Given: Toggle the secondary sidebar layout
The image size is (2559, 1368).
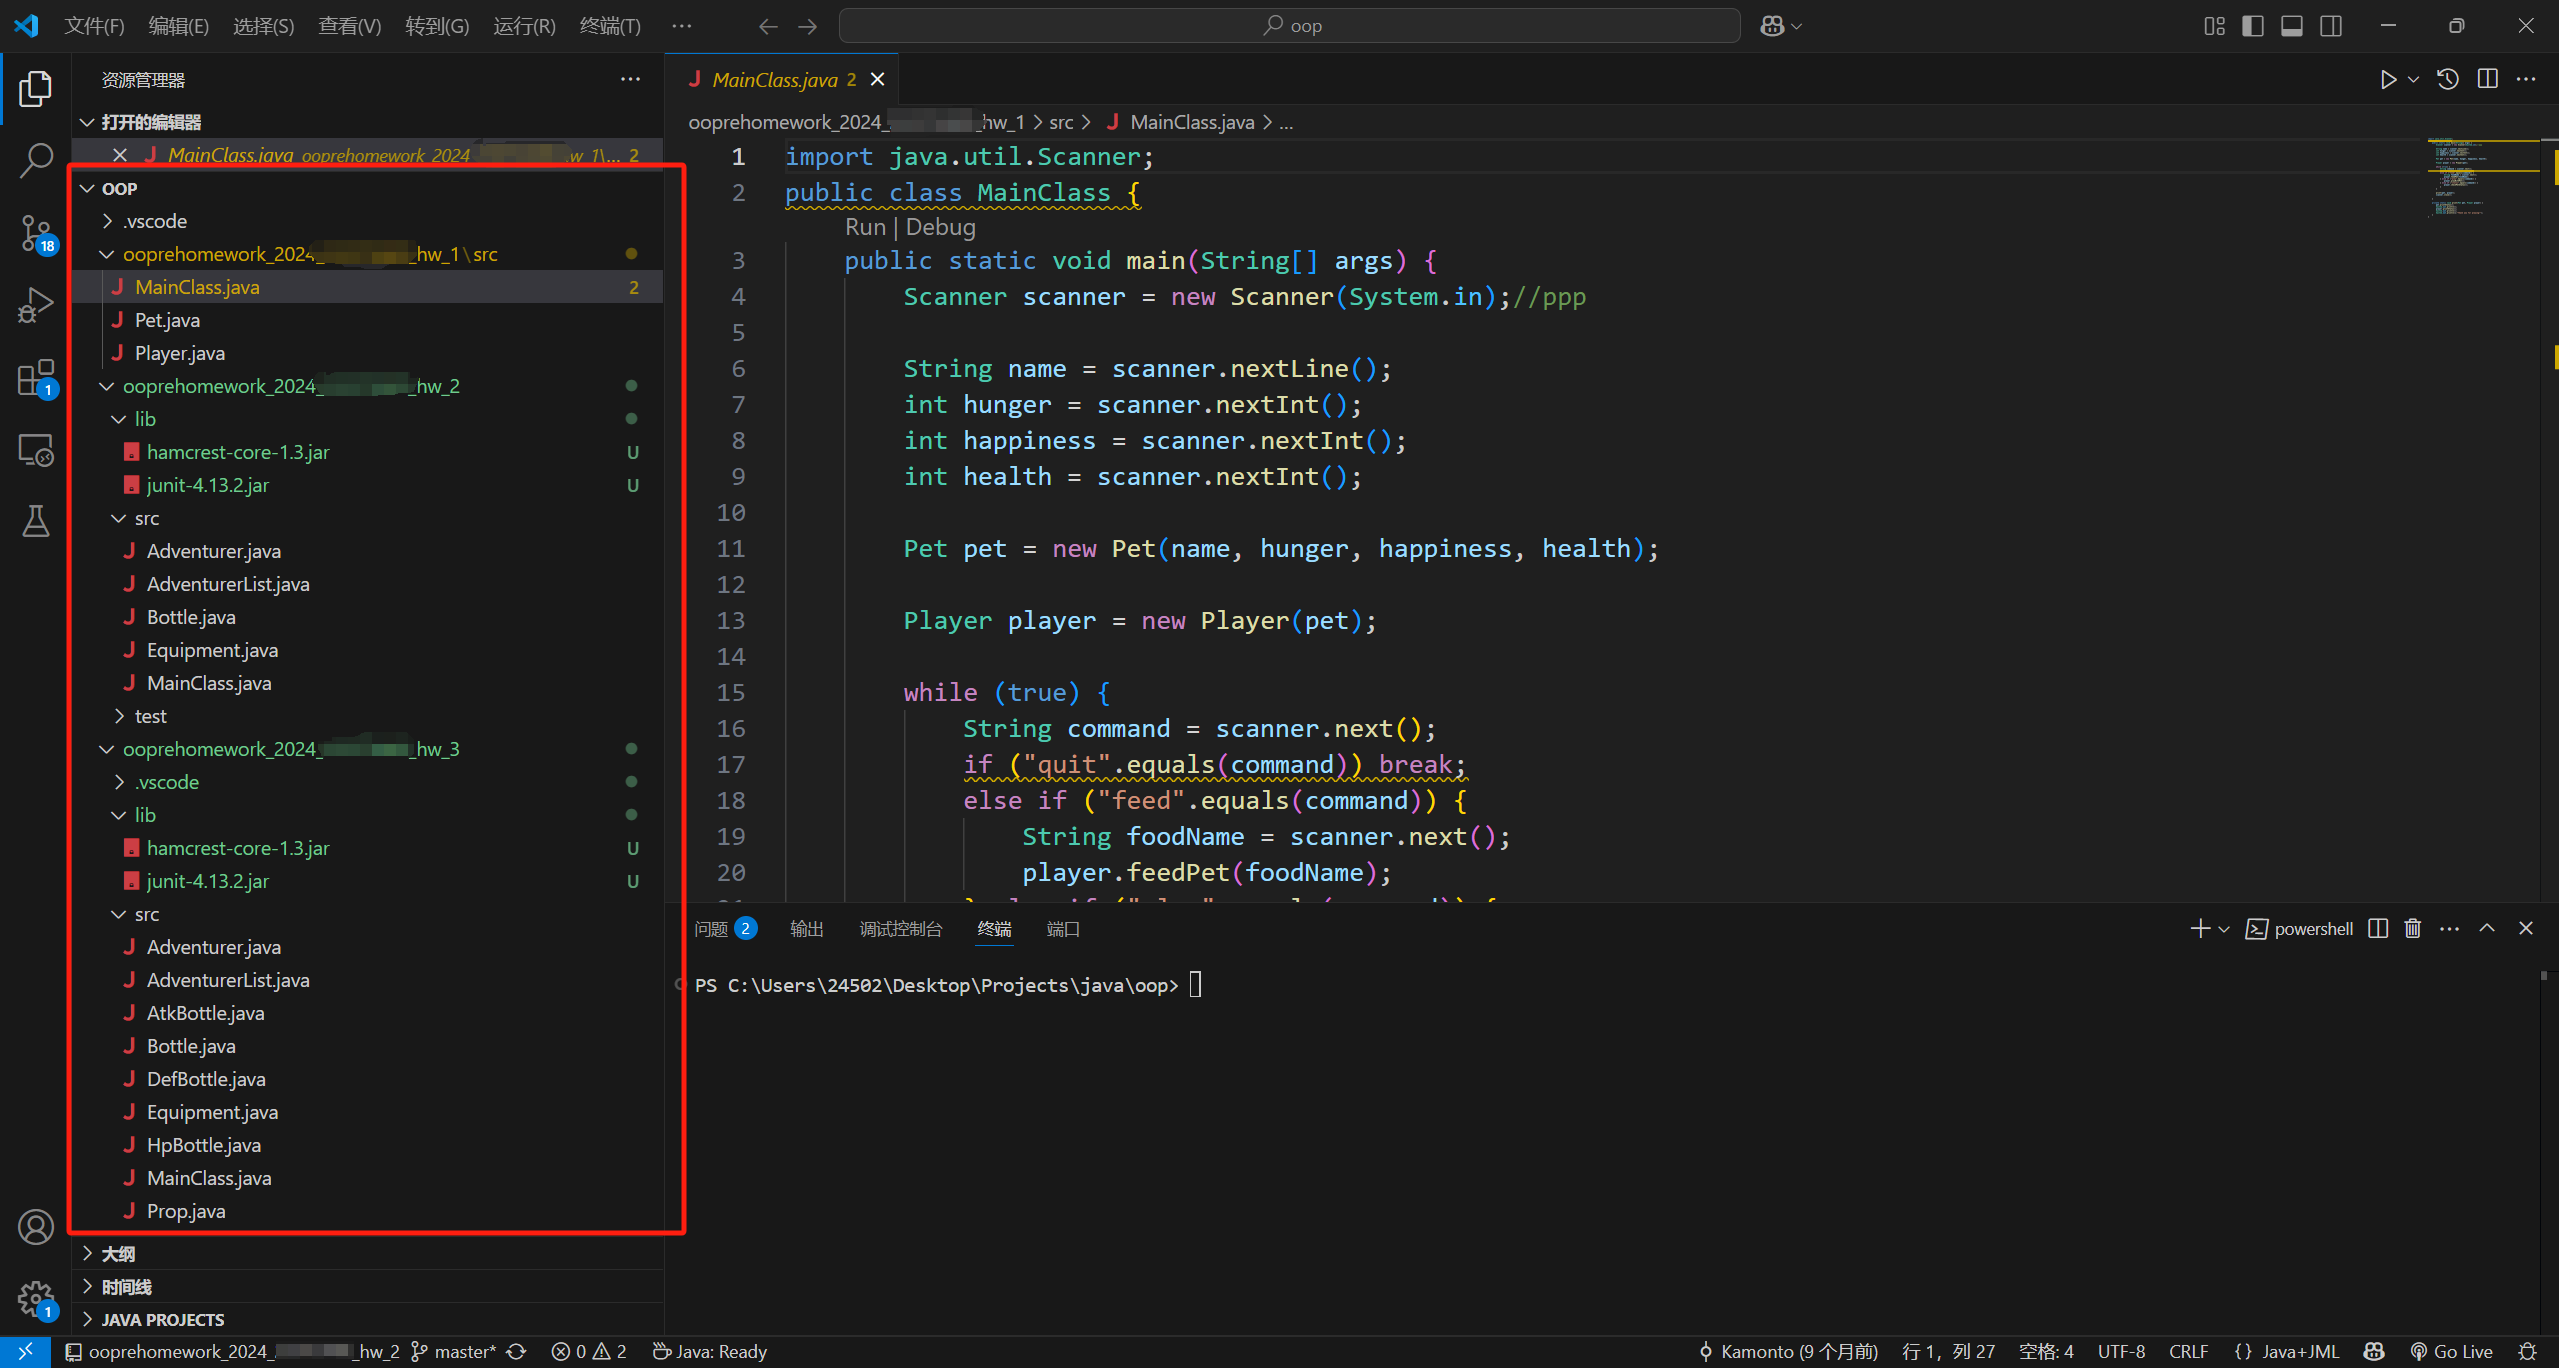Looking at the screenshot, I should [x=2331, y=26].
